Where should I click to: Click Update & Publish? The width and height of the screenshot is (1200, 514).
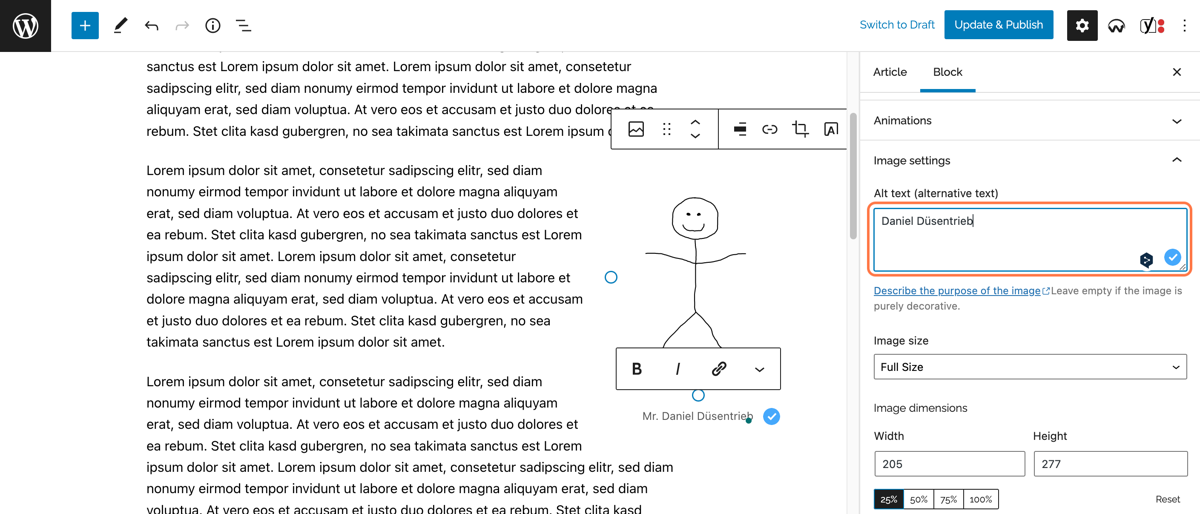[x=999, y=25]
